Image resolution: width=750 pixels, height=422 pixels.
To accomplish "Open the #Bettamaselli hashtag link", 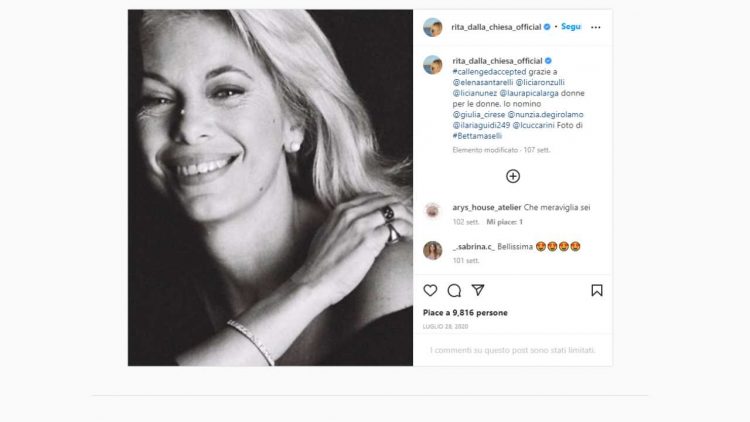I will coord(479,136).
